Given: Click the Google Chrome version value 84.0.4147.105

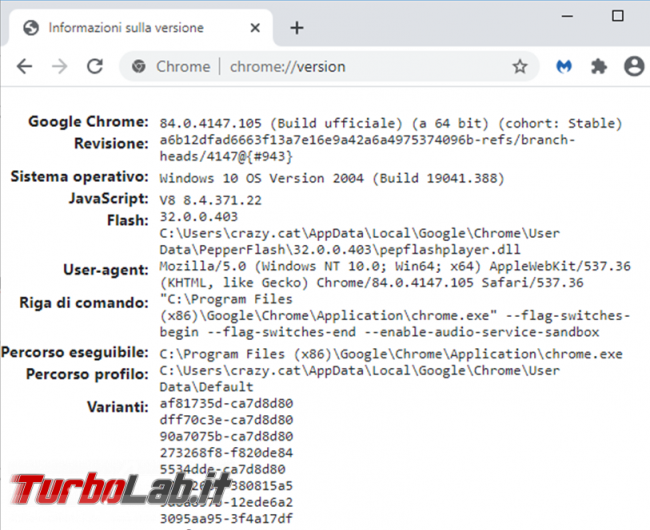Looking at the screenshot, I should (x=211, y=123).
